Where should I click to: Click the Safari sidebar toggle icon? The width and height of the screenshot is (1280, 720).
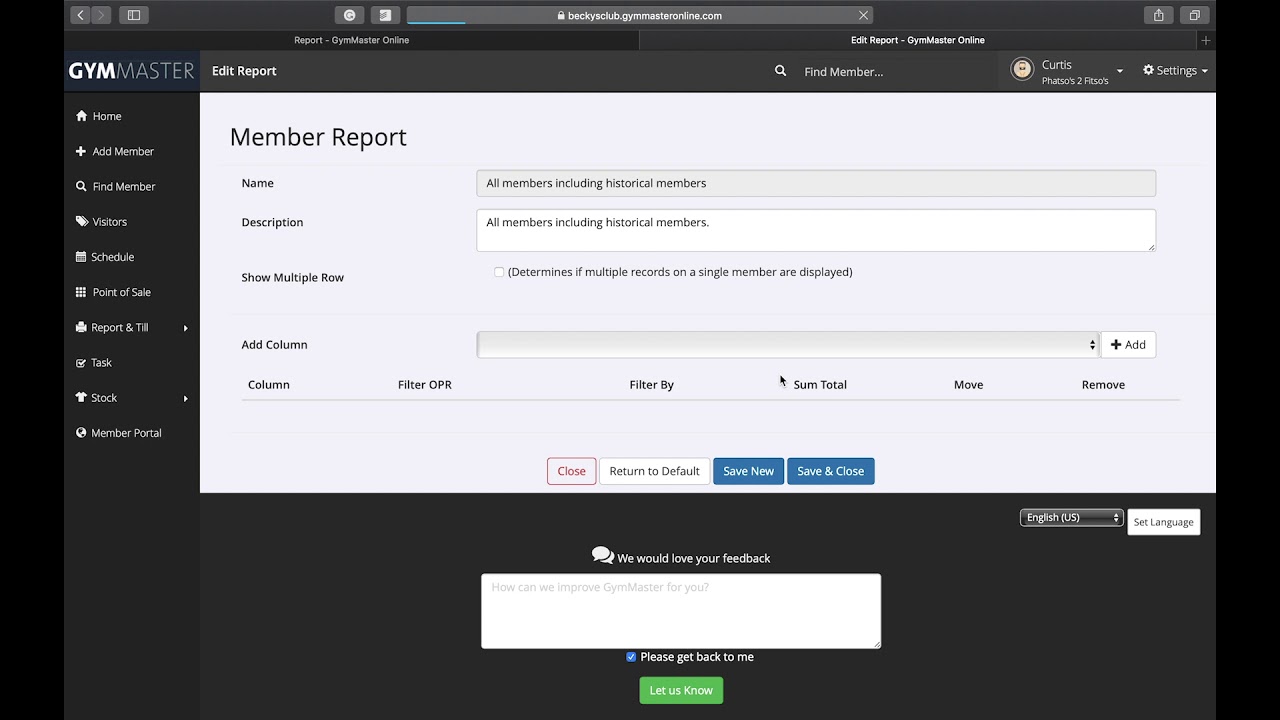(134, 15)
